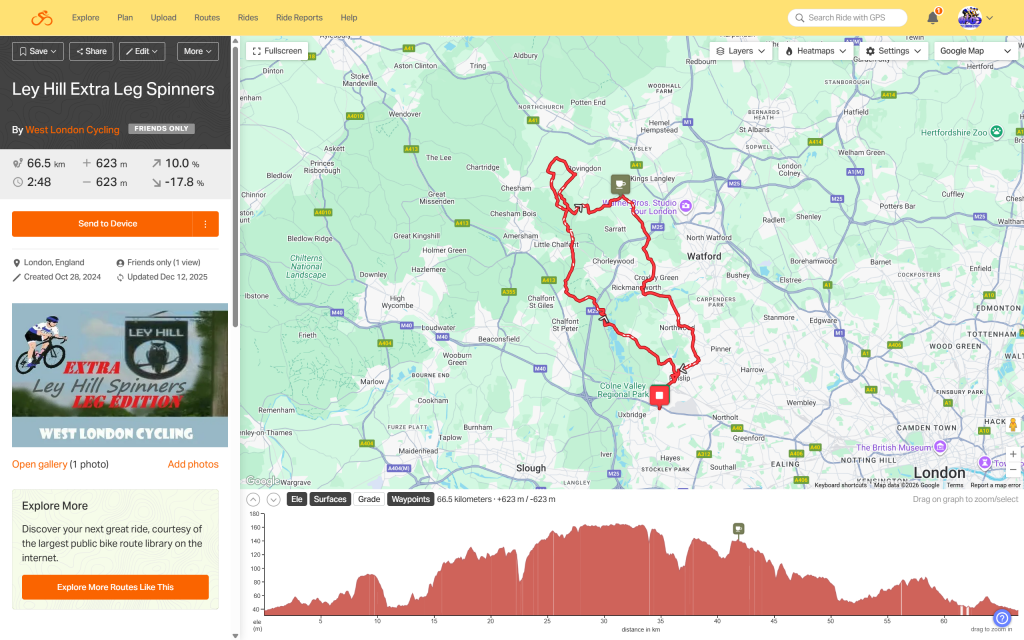This screenshot has width=1024, height=640.
Task: Open the notifications bell
Action: (932, 18)
